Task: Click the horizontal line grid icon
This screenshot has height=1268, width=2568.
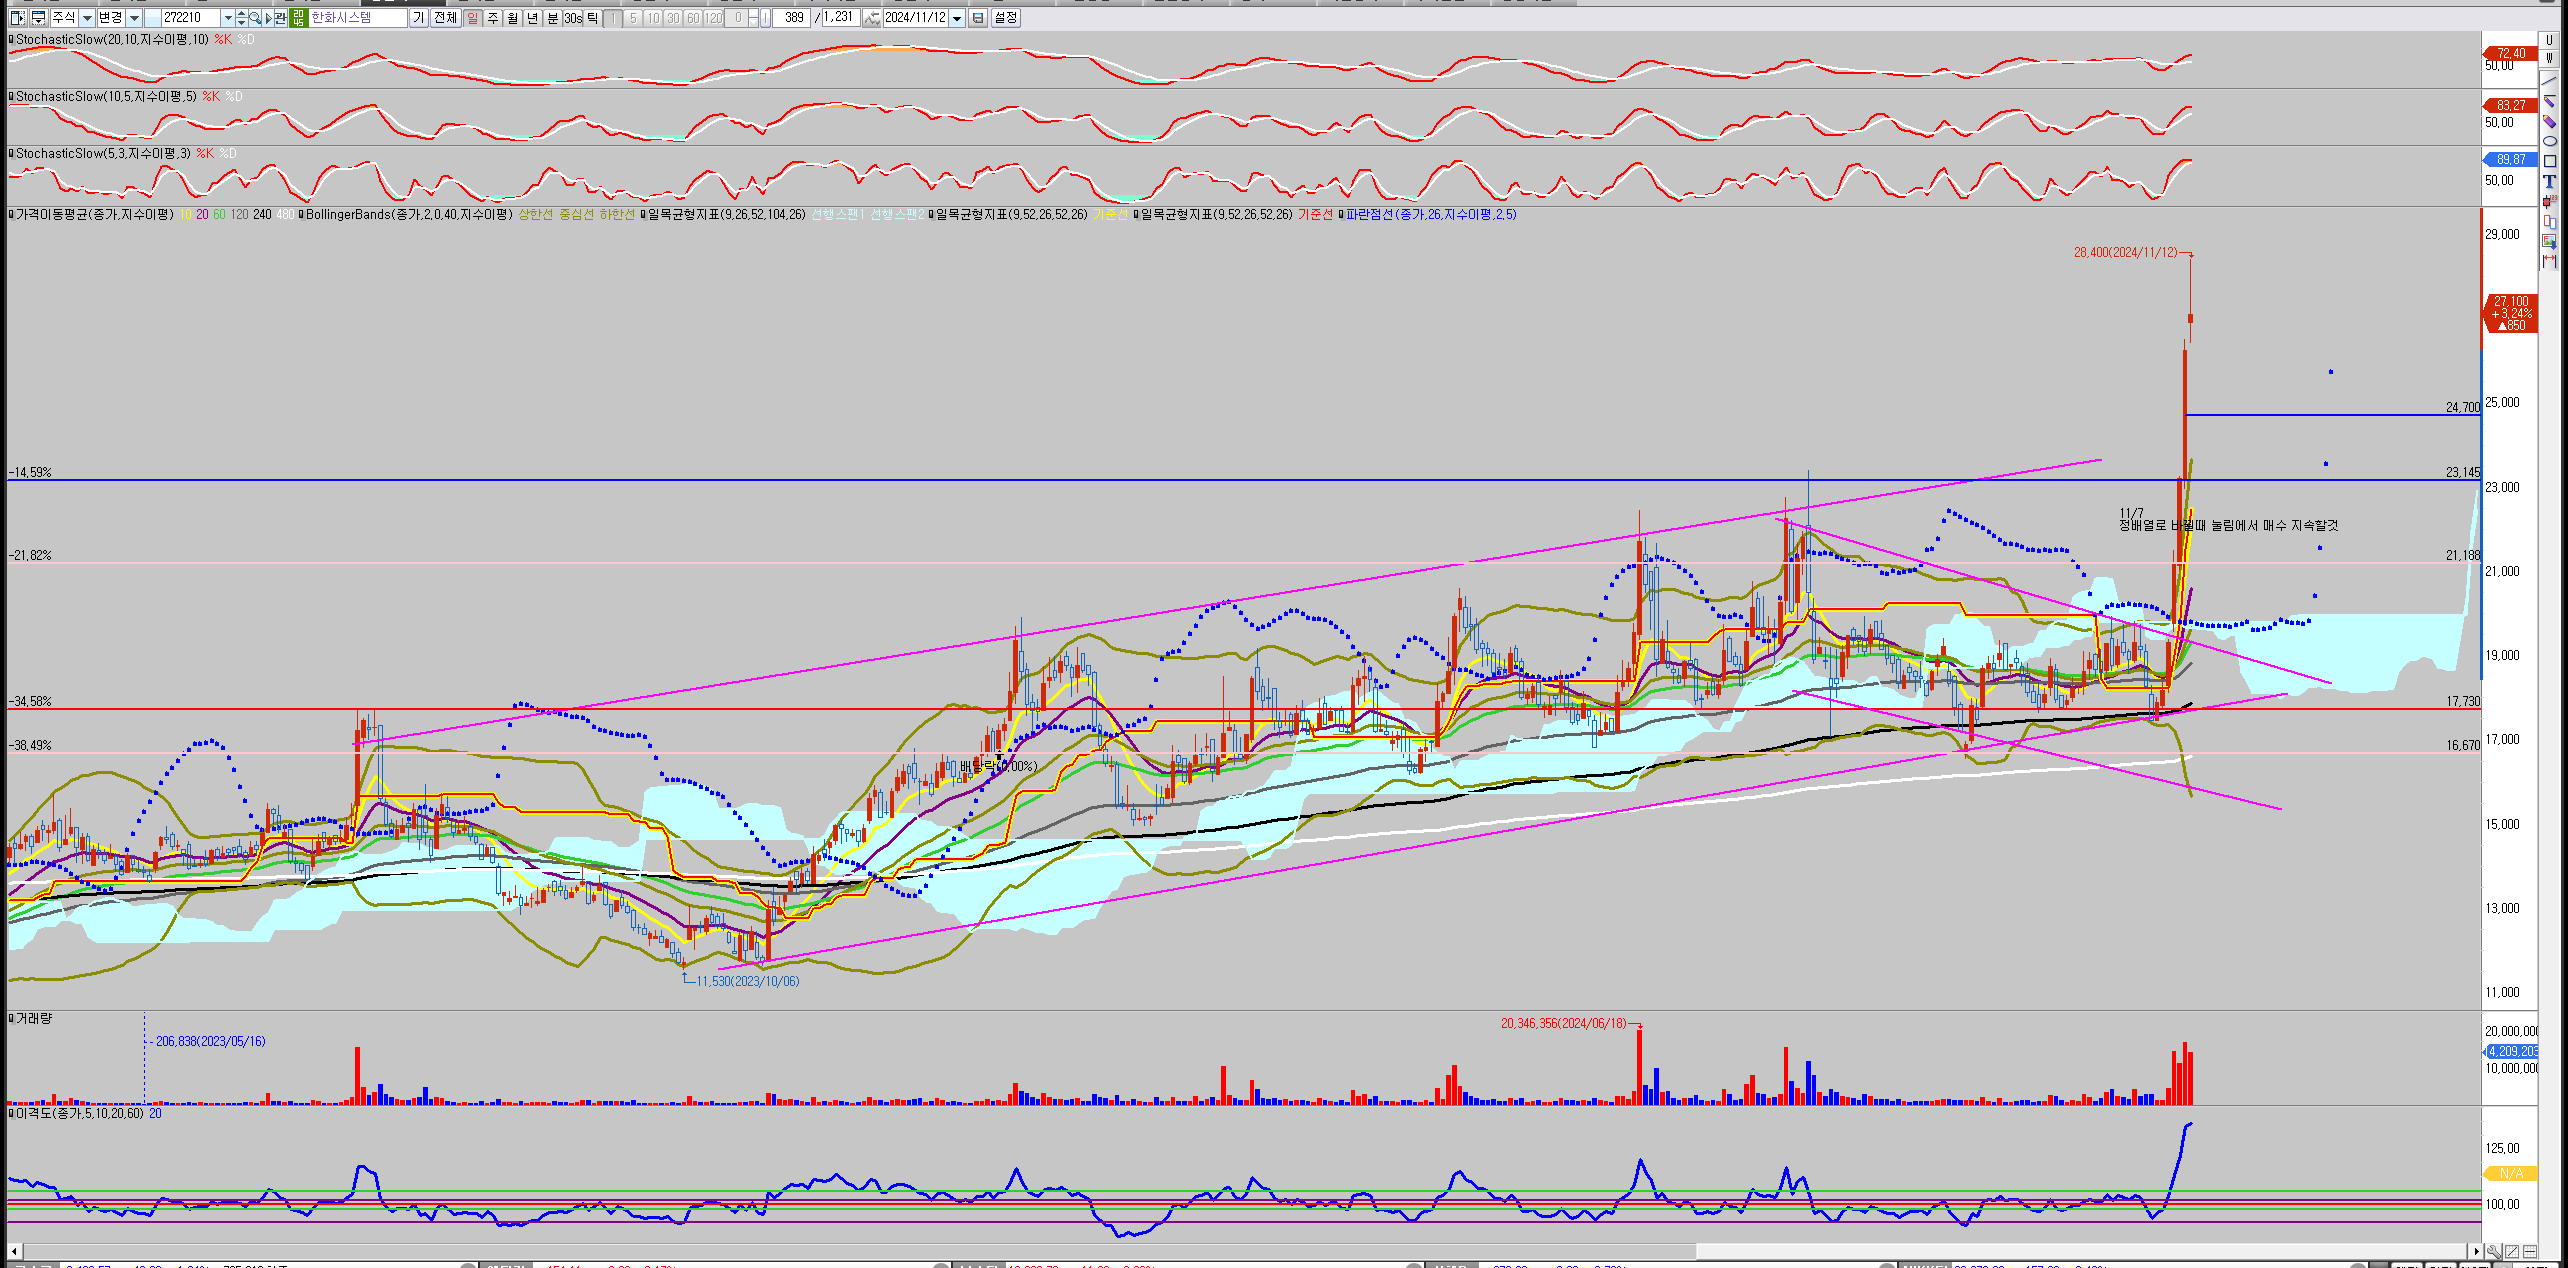Action: click(2529, 1252)
